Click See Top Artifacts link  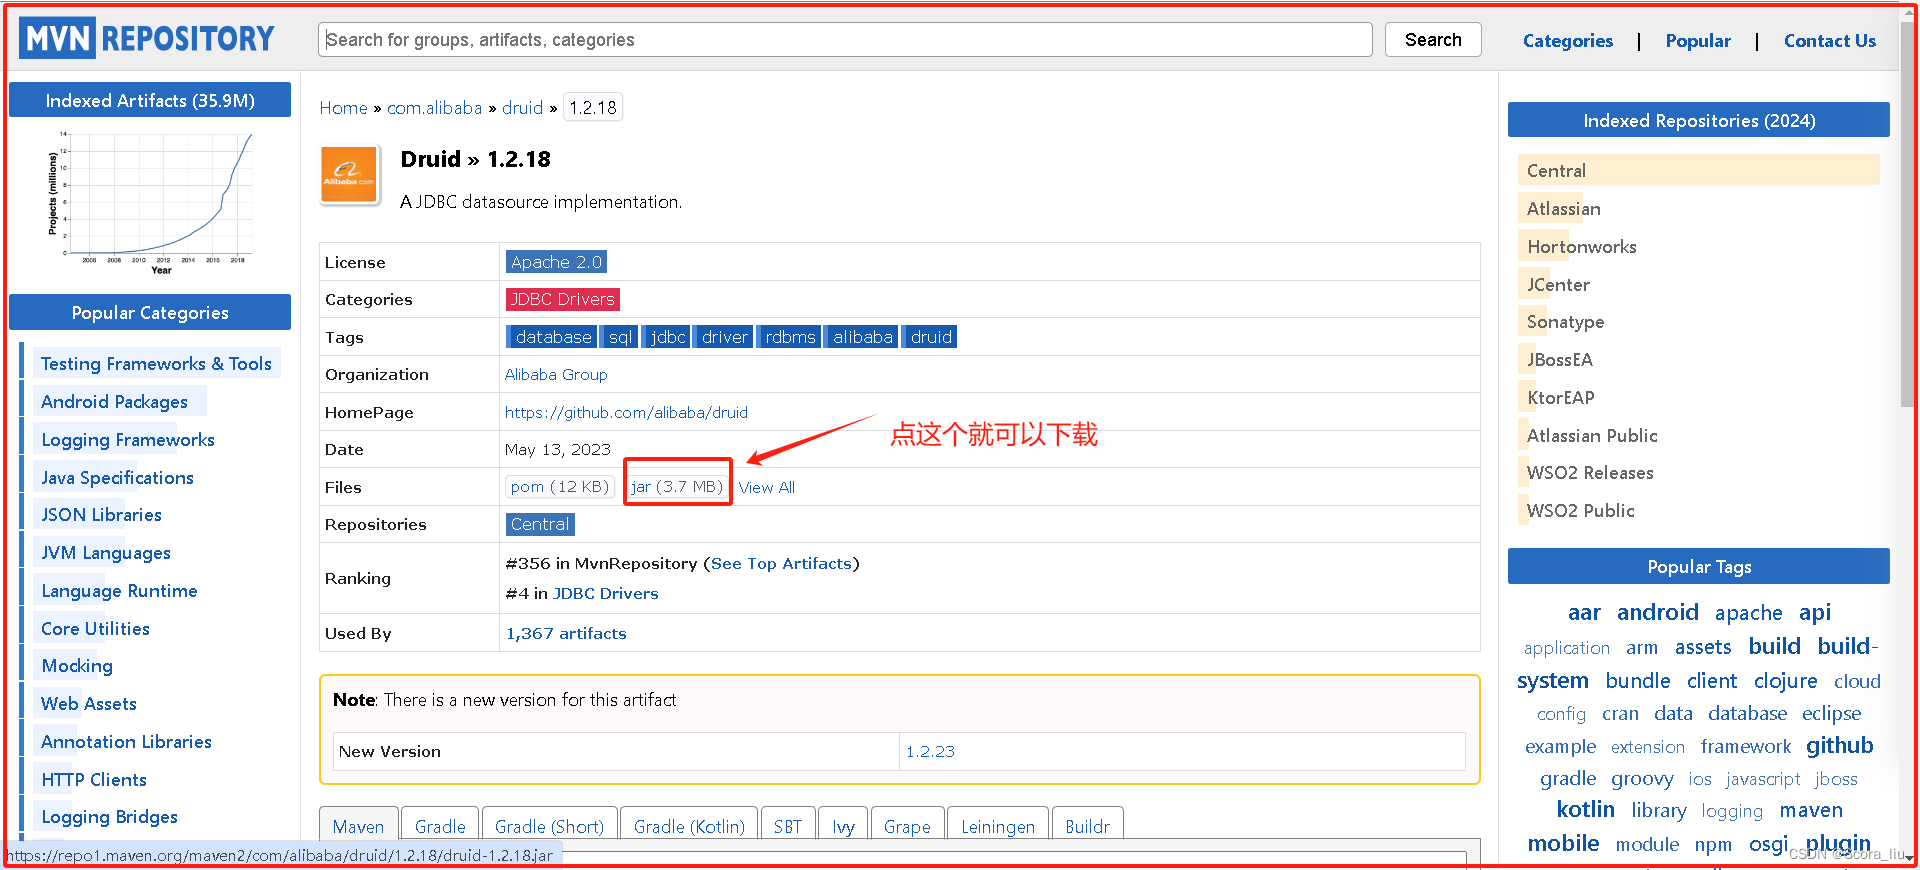click(781, 564)
